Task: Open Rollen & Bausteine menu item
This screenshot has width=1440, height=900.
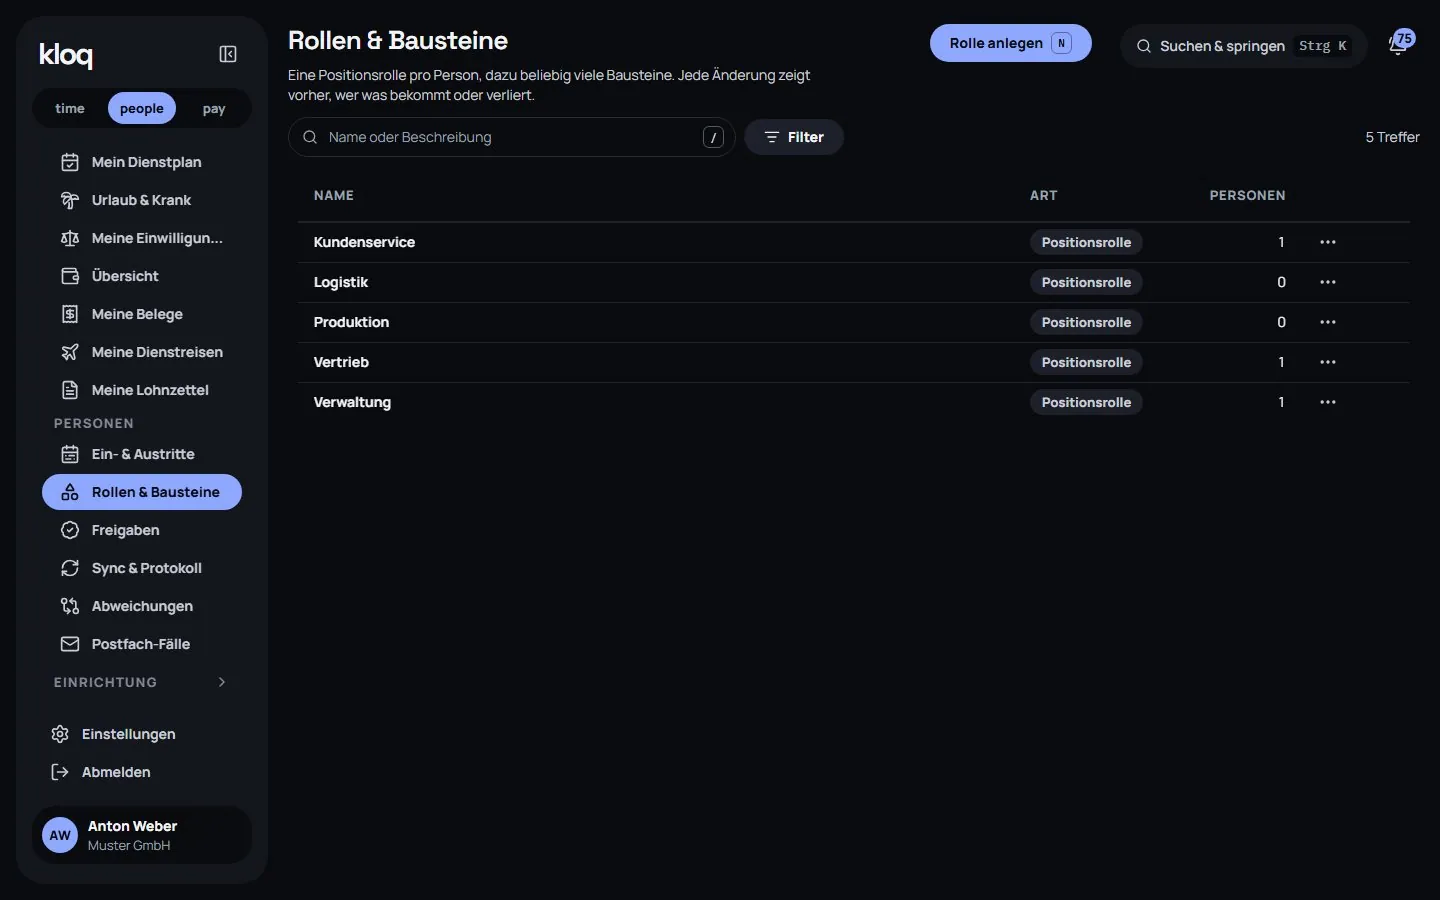Action: coord(142,492)
